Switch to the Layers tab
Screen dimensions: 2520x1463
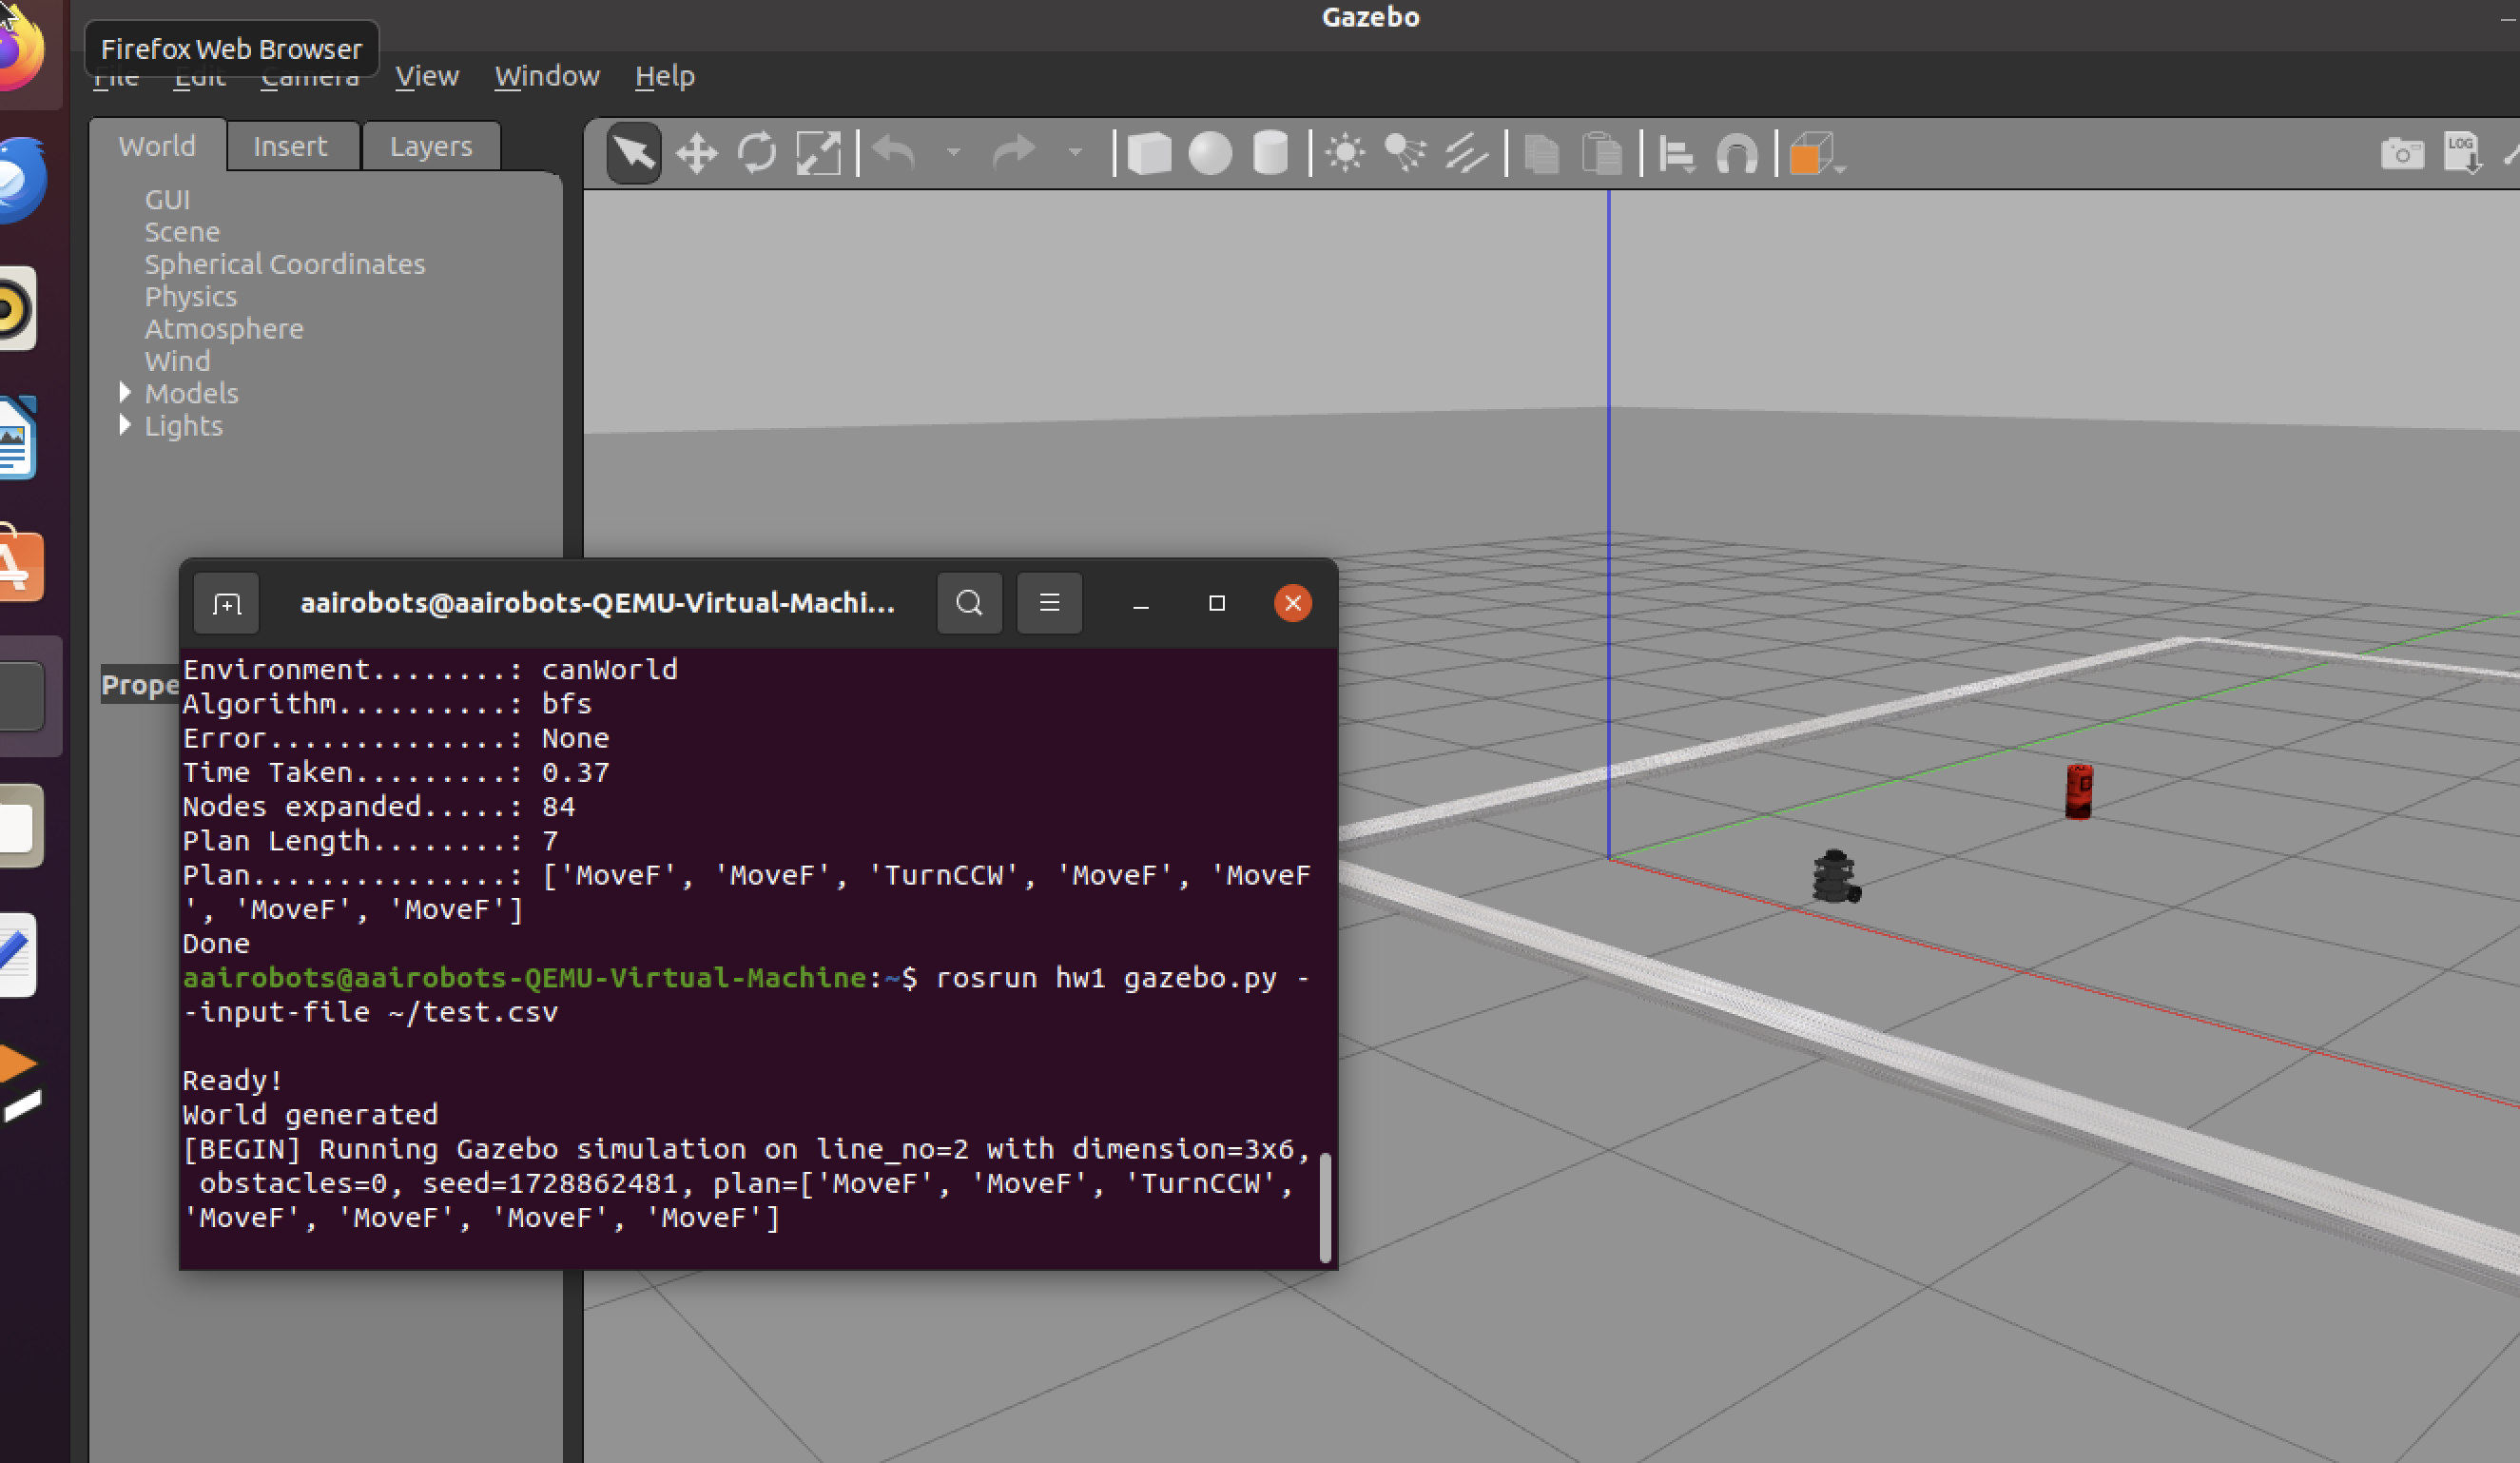click(x=428, y=145)
